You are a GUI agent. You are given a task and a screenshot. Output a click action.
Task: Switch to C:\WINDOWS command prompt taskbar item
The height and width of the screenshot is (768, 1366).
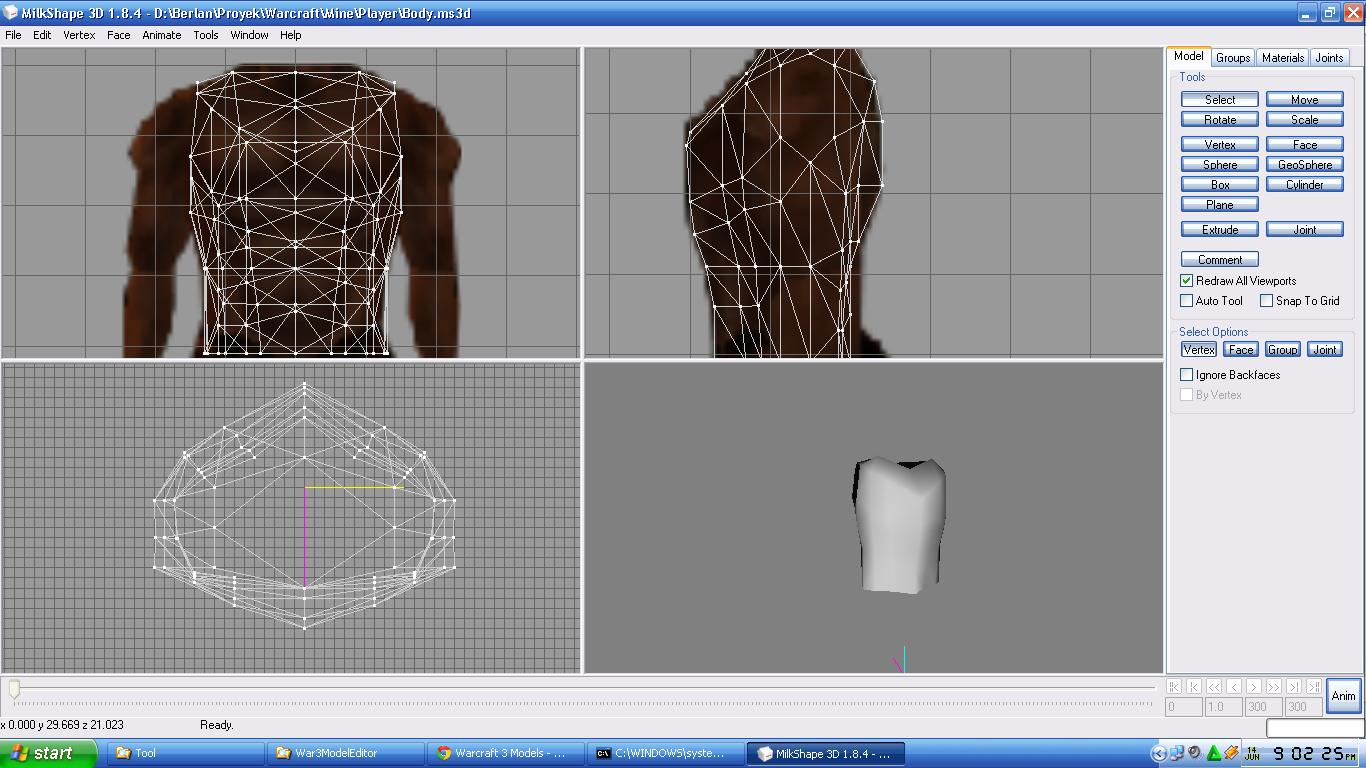click(665, 753)
